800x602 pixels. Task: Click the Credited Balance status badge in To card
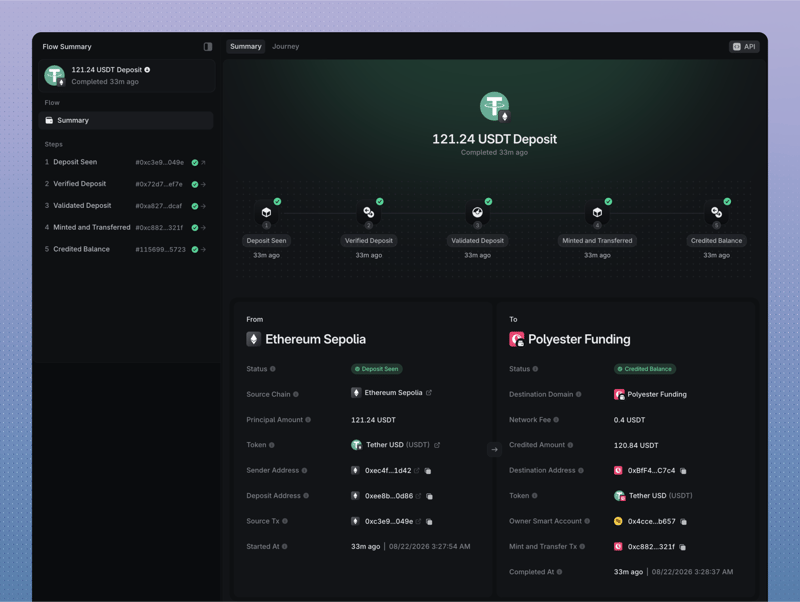(x=645, y=369)
